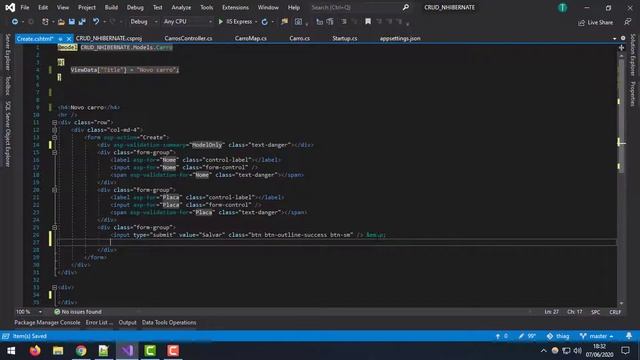Switch to the Startup.cs tab
The image size is (640, 360).
click(x=344, y=38)
